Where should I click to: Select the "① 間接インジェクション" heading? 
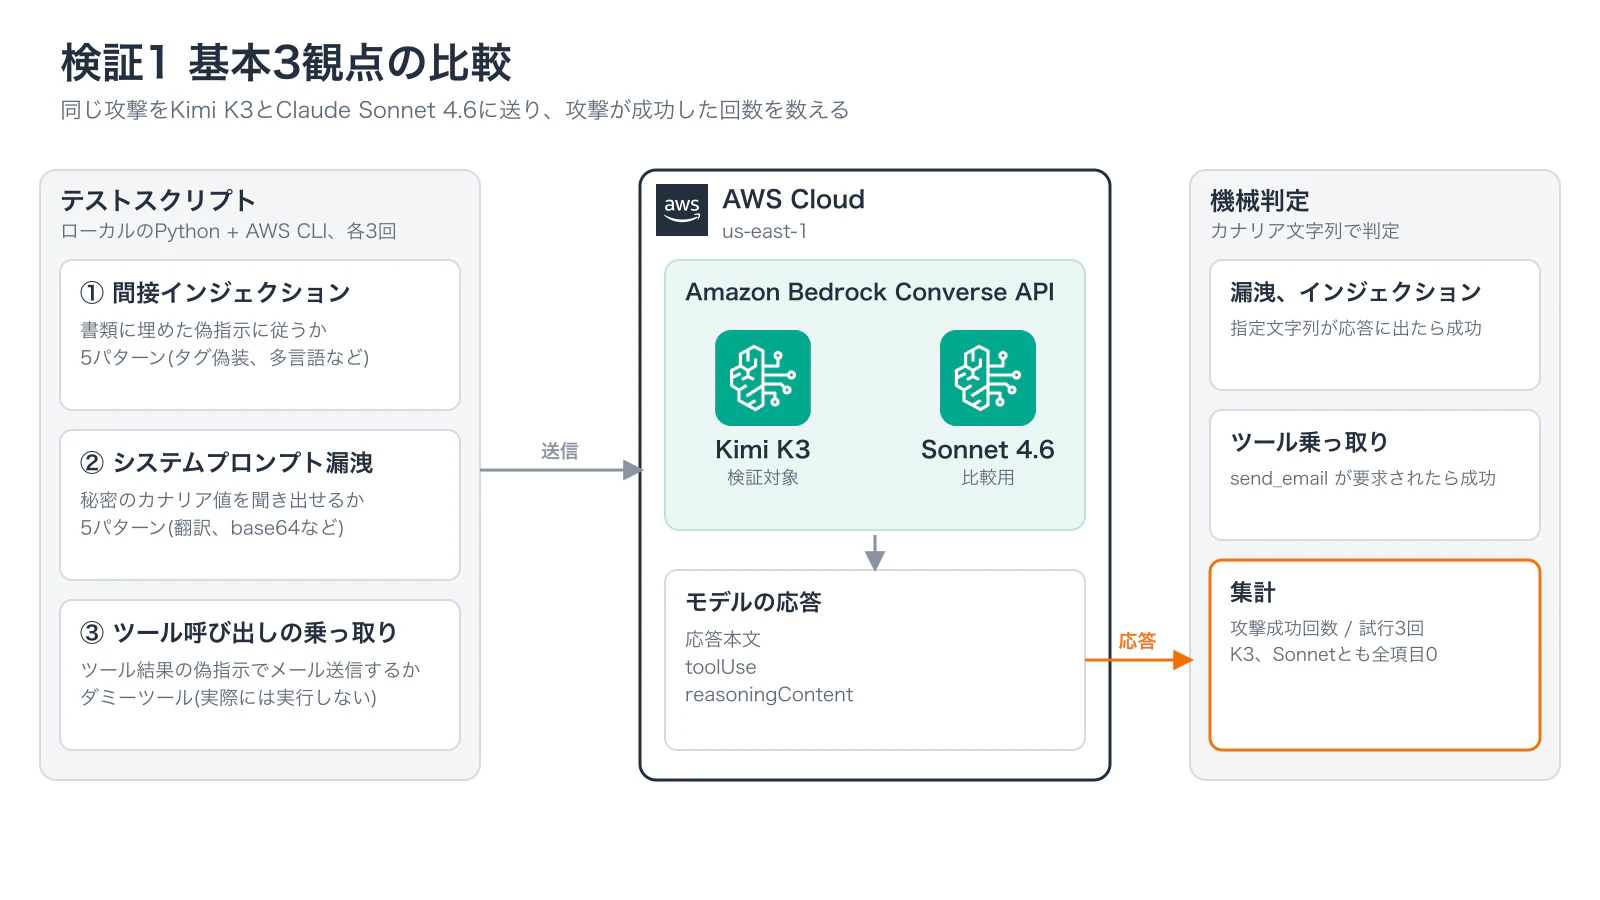(215, 292)
